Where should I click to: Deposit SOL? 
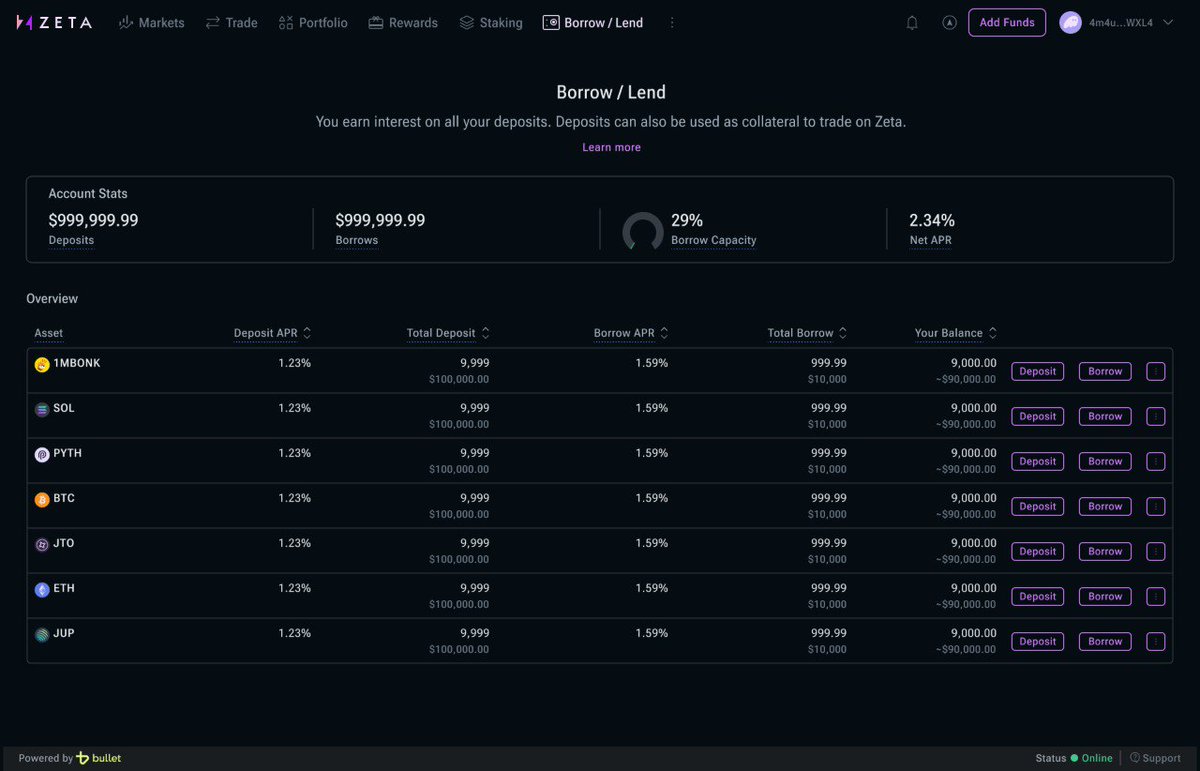click(x=1037, y=416)
